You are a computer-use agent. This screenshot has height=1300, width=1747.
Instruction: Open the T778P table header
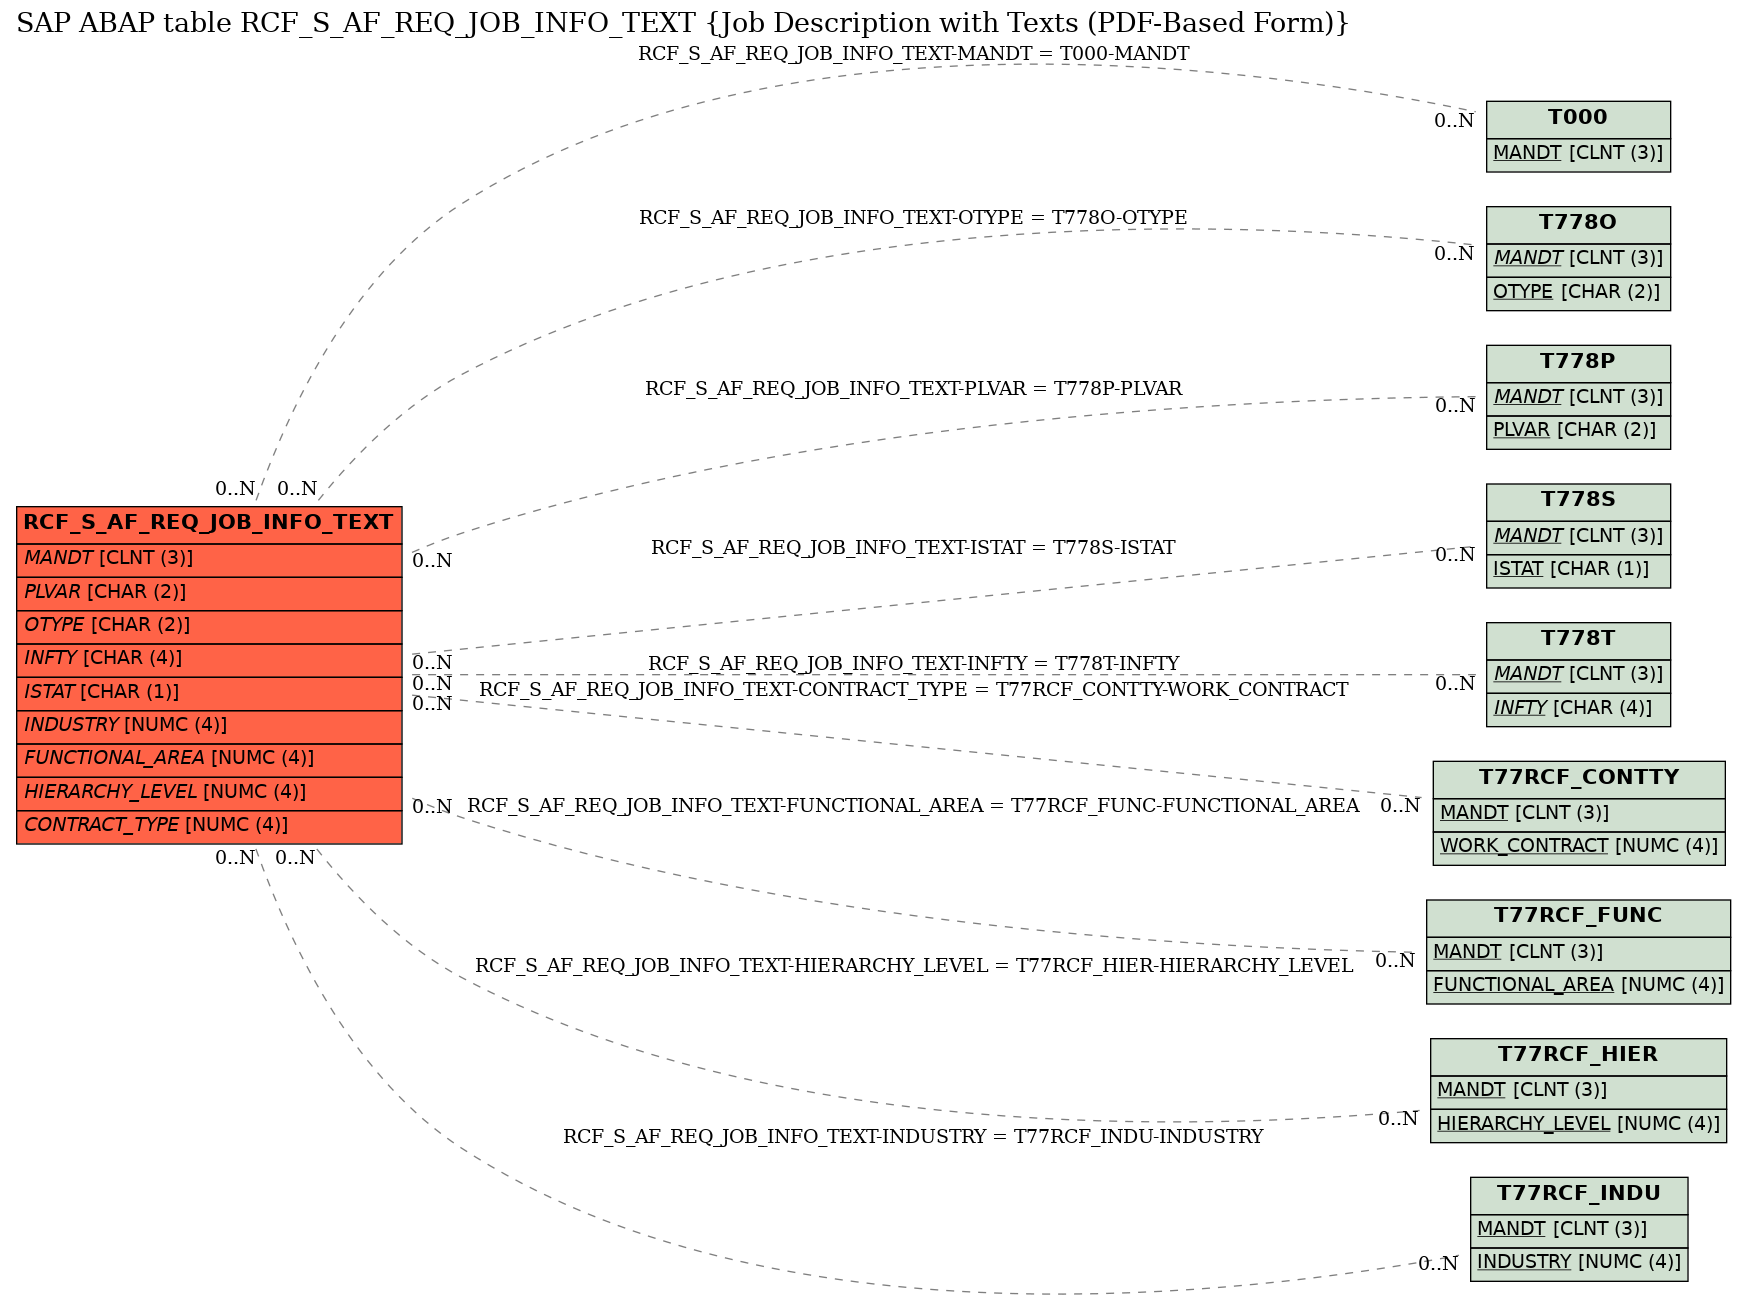[1578, 363]
